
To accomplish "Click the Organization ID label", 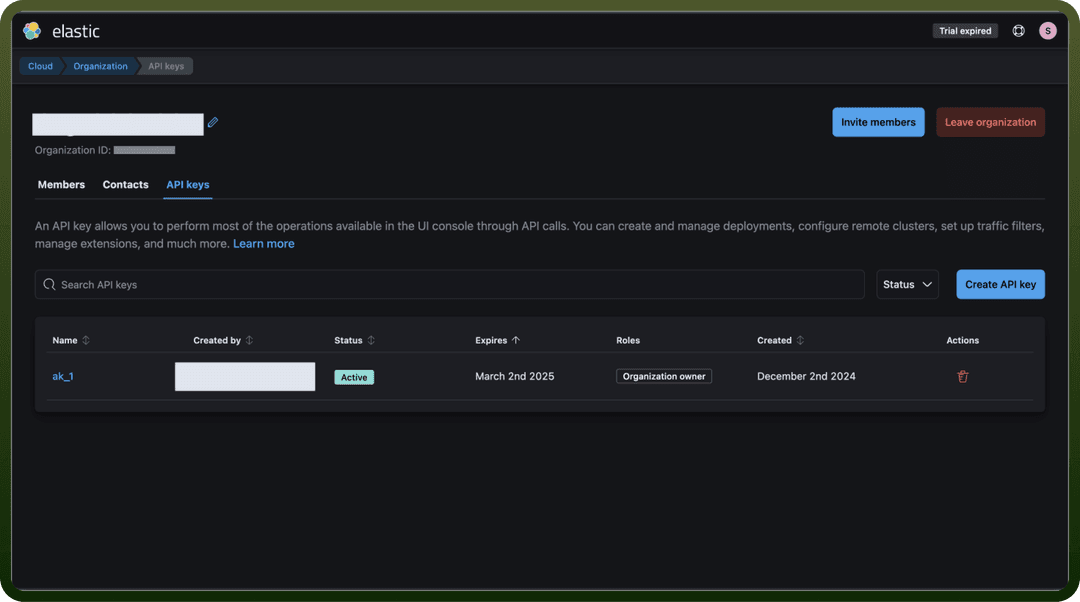I will [x=73, y=150].
